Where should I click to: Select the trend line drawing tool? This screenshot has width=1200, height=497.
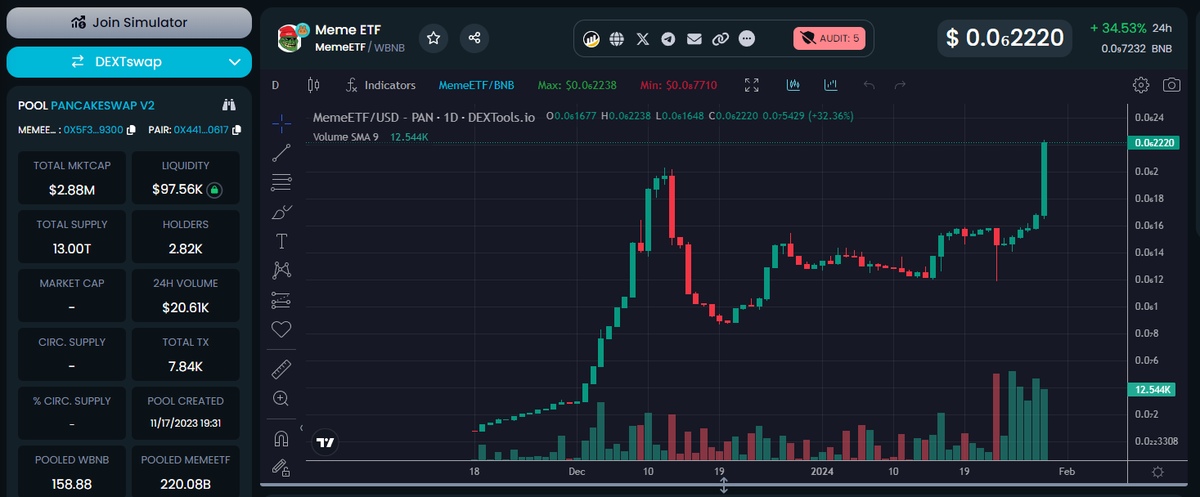click(282, 153)
